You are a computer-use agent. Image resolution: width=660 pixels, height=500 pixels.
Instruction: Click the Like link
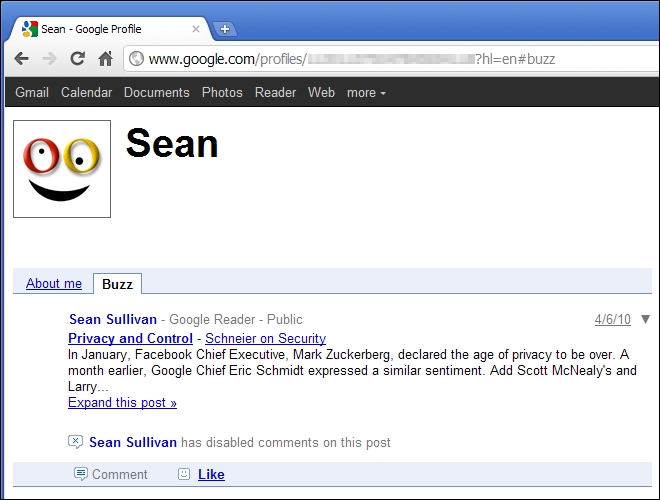(x=211, y=474)
